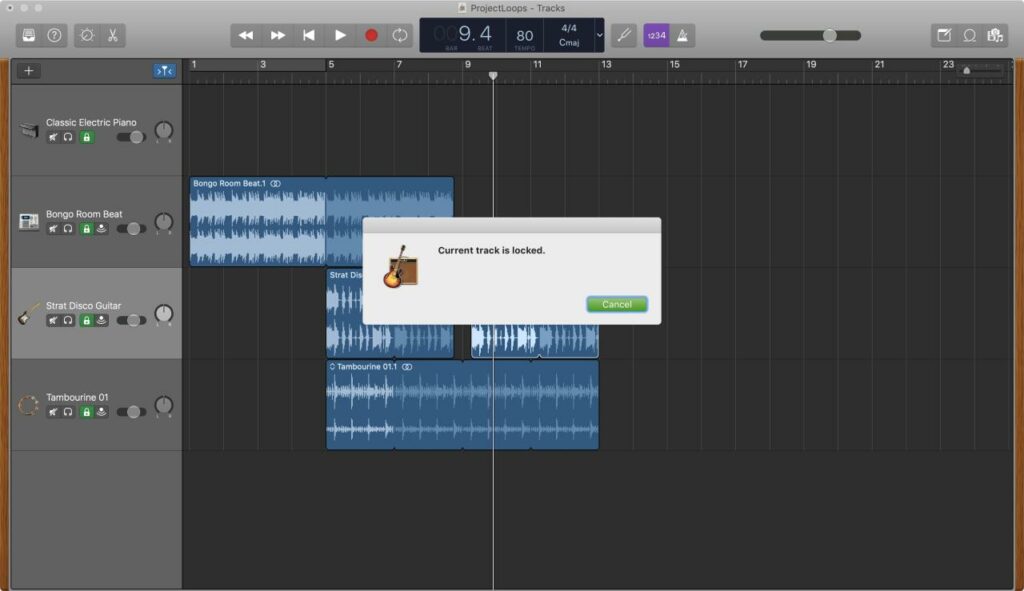This screenshot has width=1024, height=591.
Task: Toggle the Cycle loop mode
Action: click(400, 35)
